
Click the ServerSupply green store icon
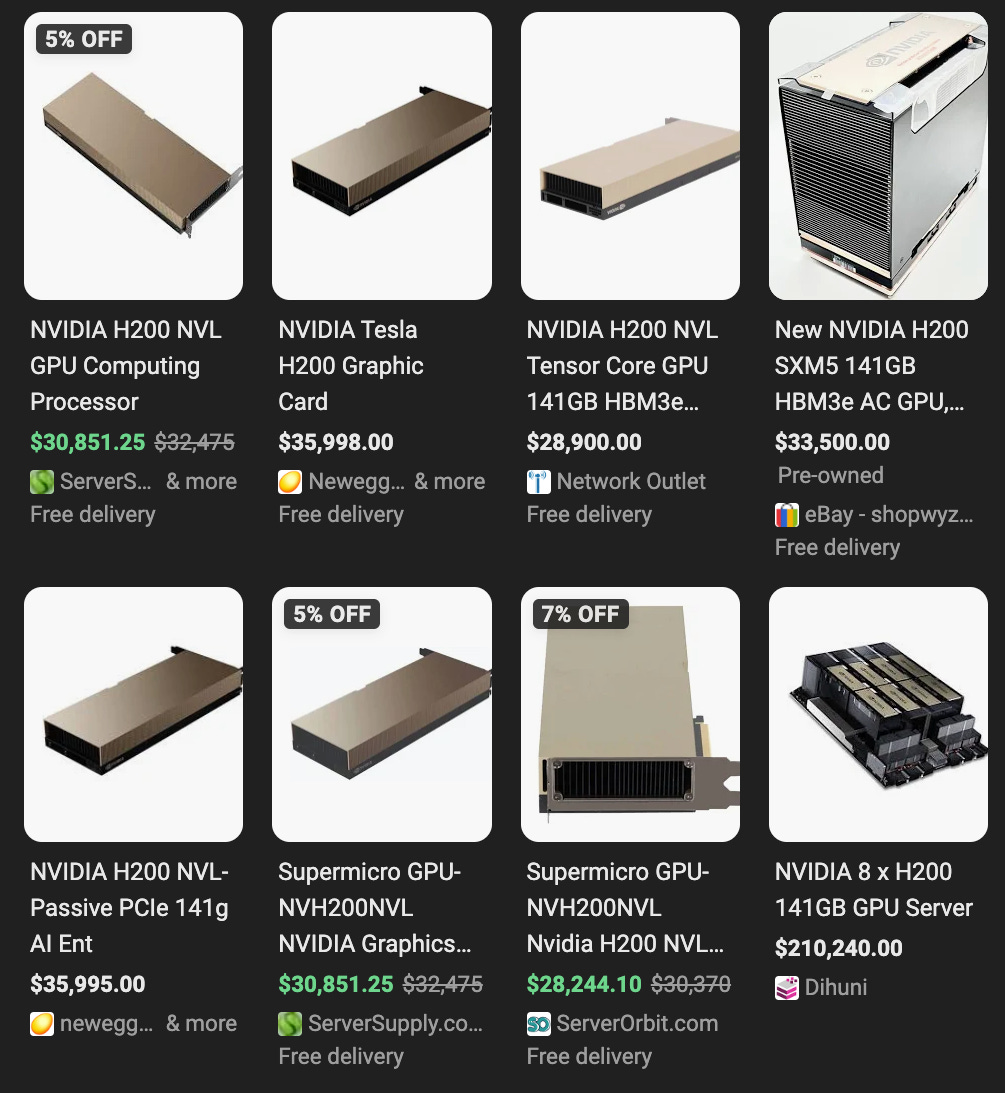42,482
